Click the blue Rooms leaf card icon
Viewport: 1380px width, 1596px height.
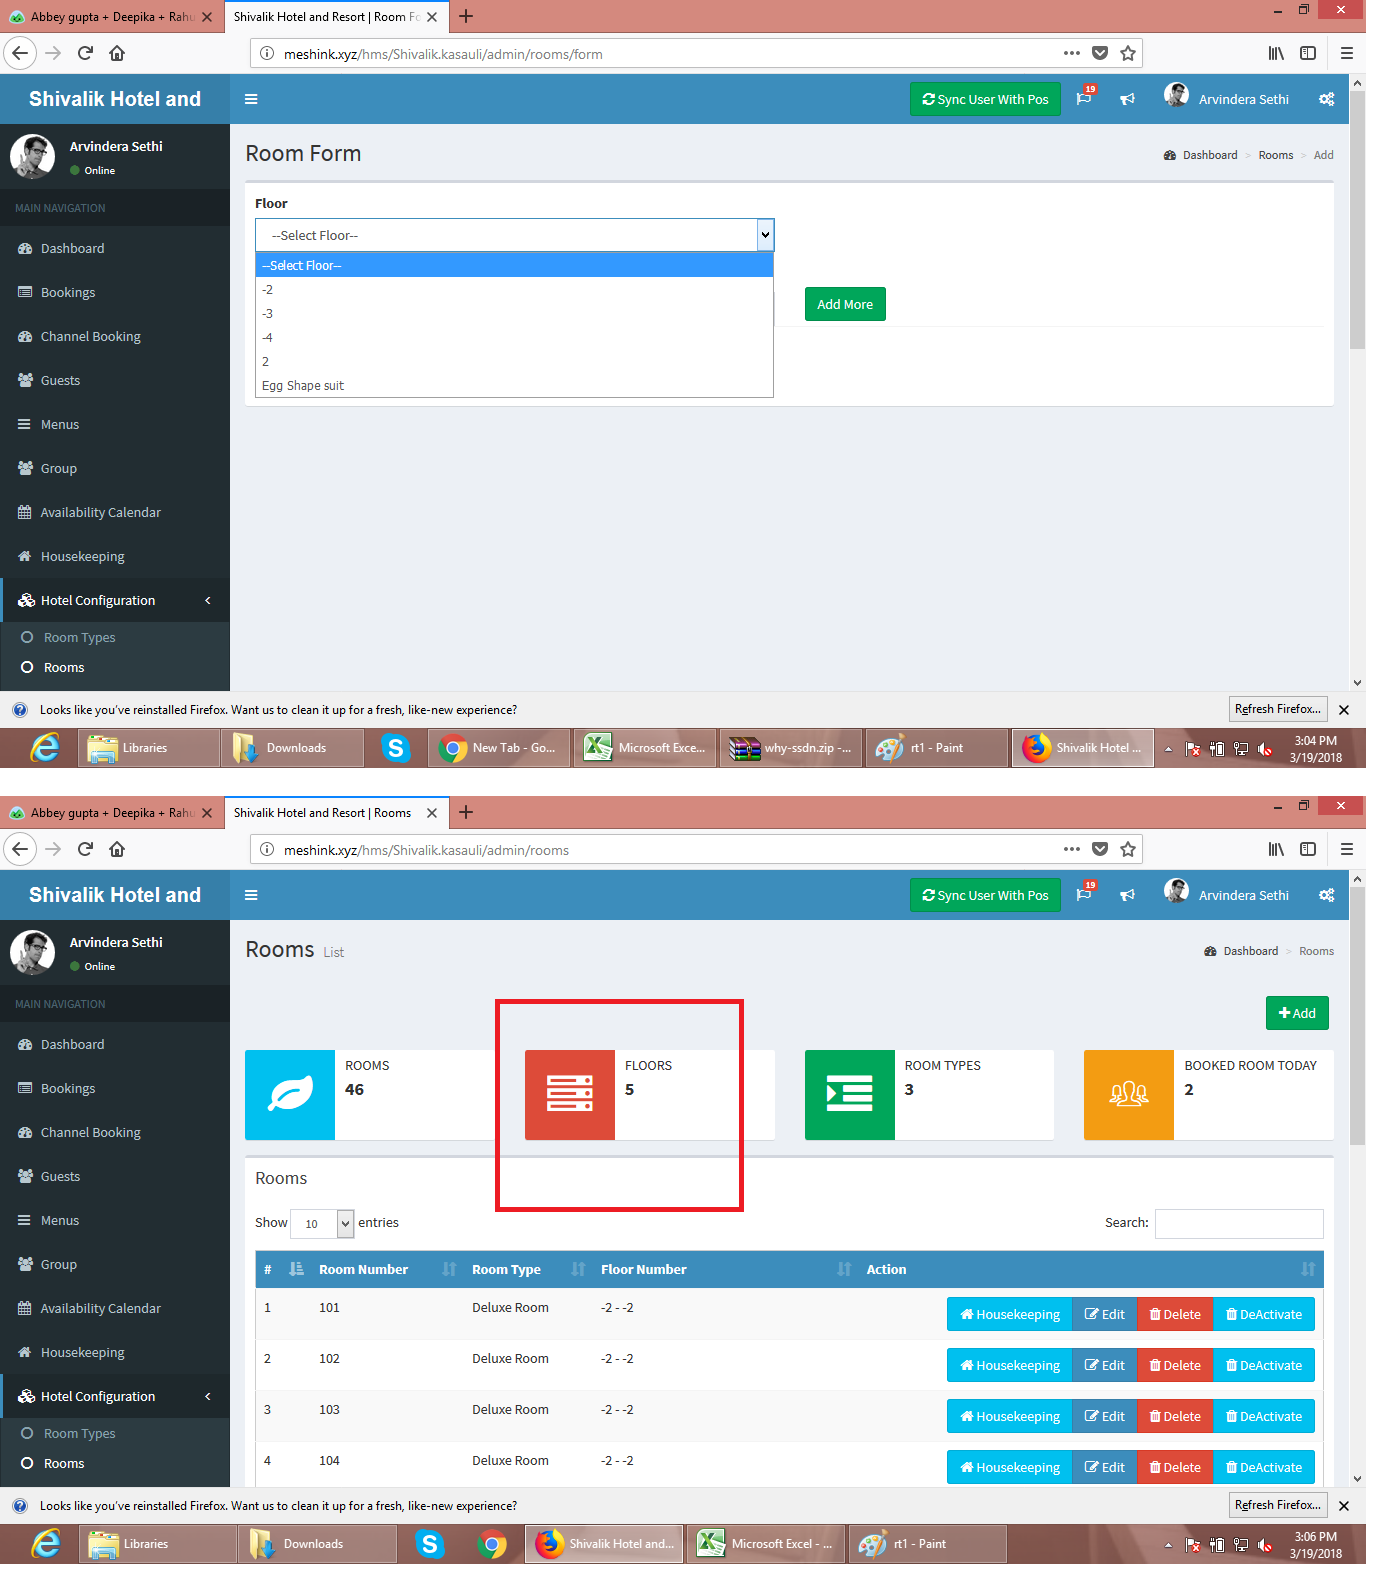pyautogui.click(x=290, y=1094)
